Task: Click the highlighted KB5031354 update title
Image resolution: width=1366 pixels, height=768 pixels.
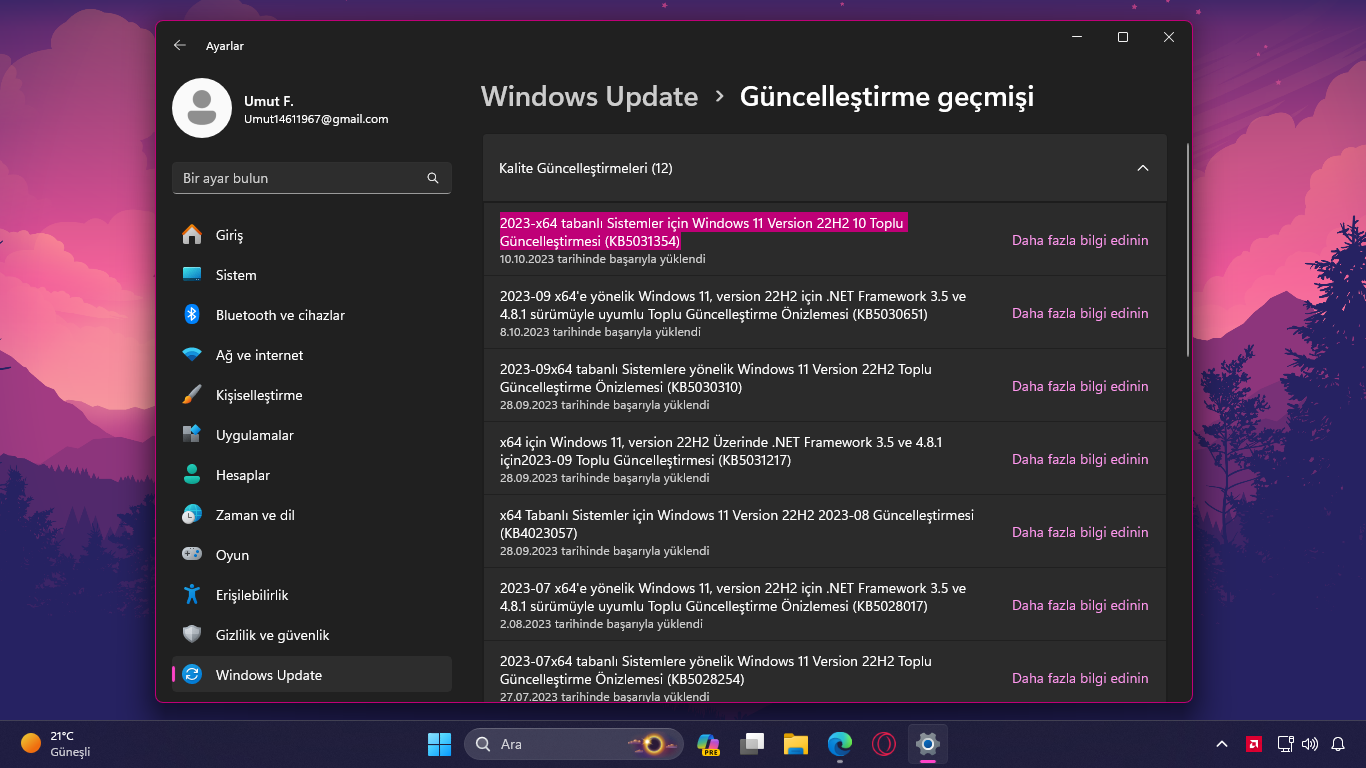Action: coord(702,232)
